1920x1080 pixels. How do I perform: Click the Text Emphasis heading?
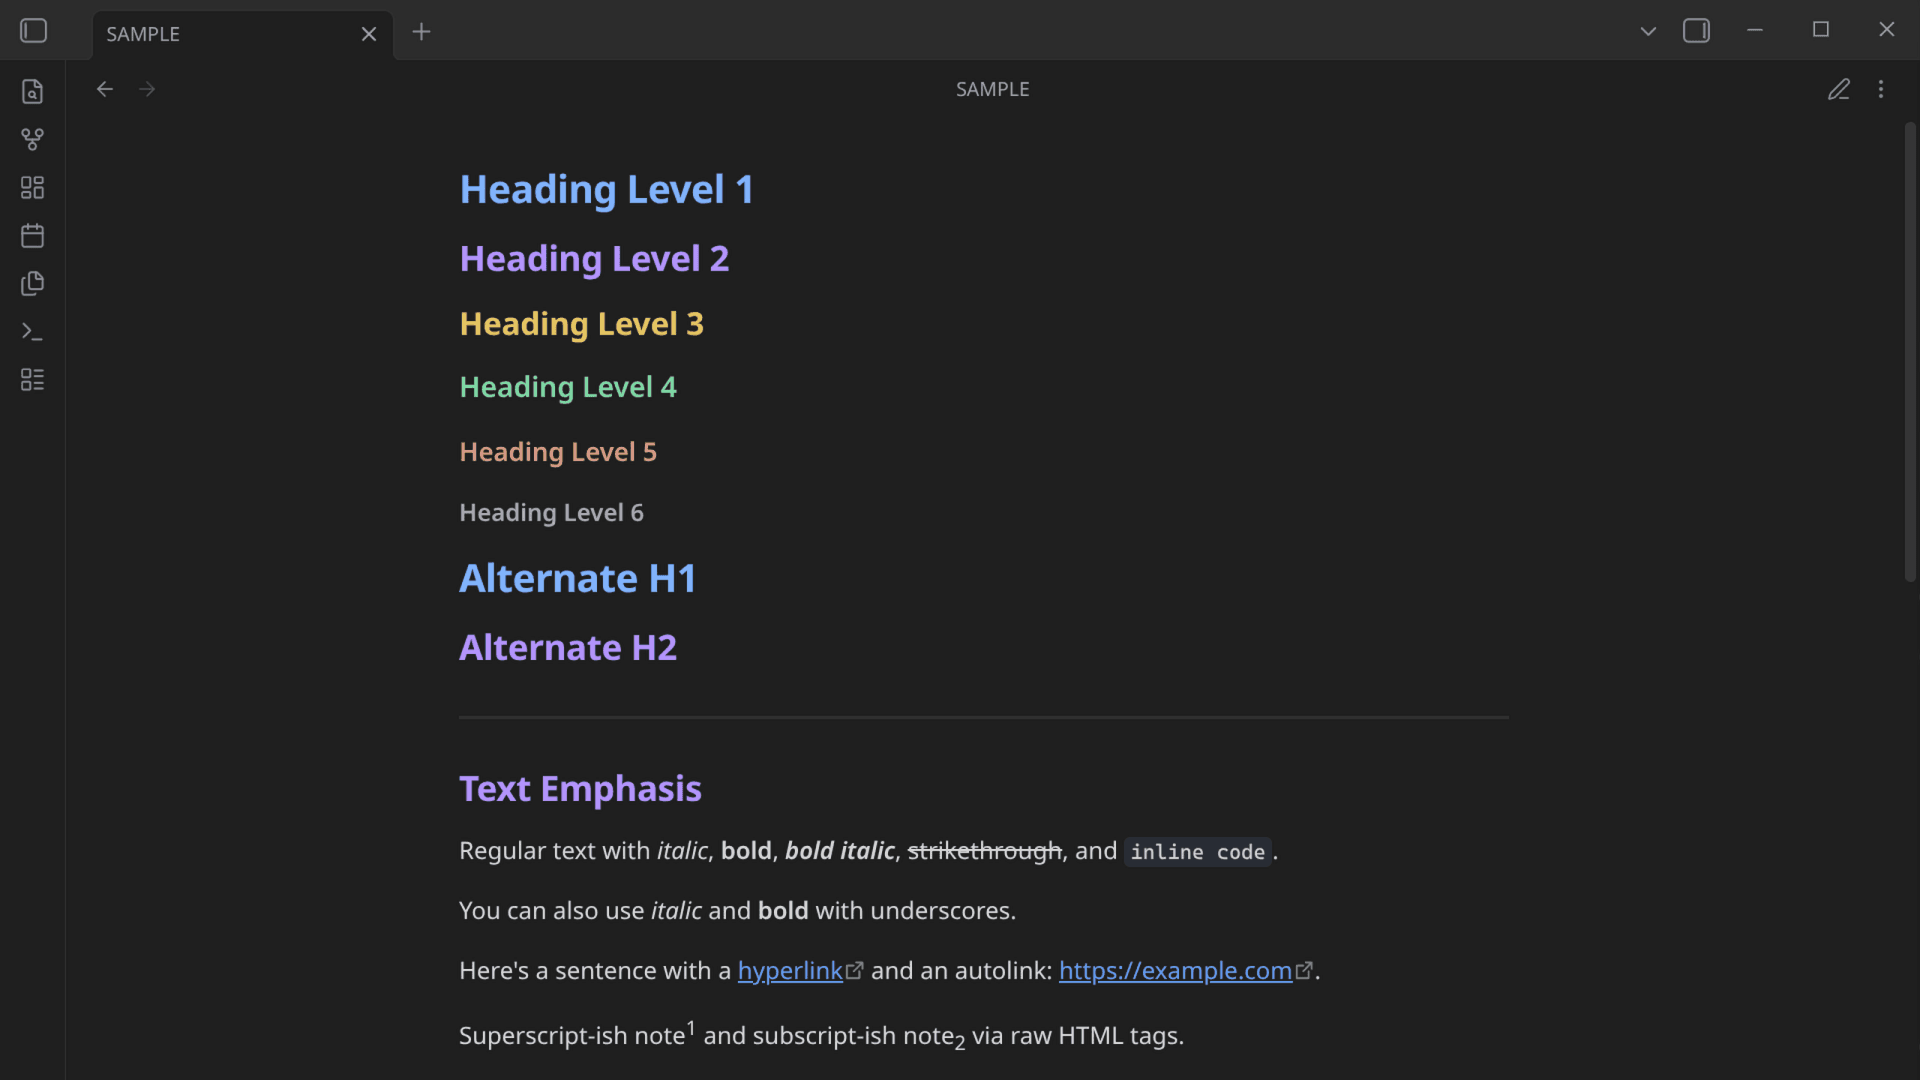coord(580,789)
